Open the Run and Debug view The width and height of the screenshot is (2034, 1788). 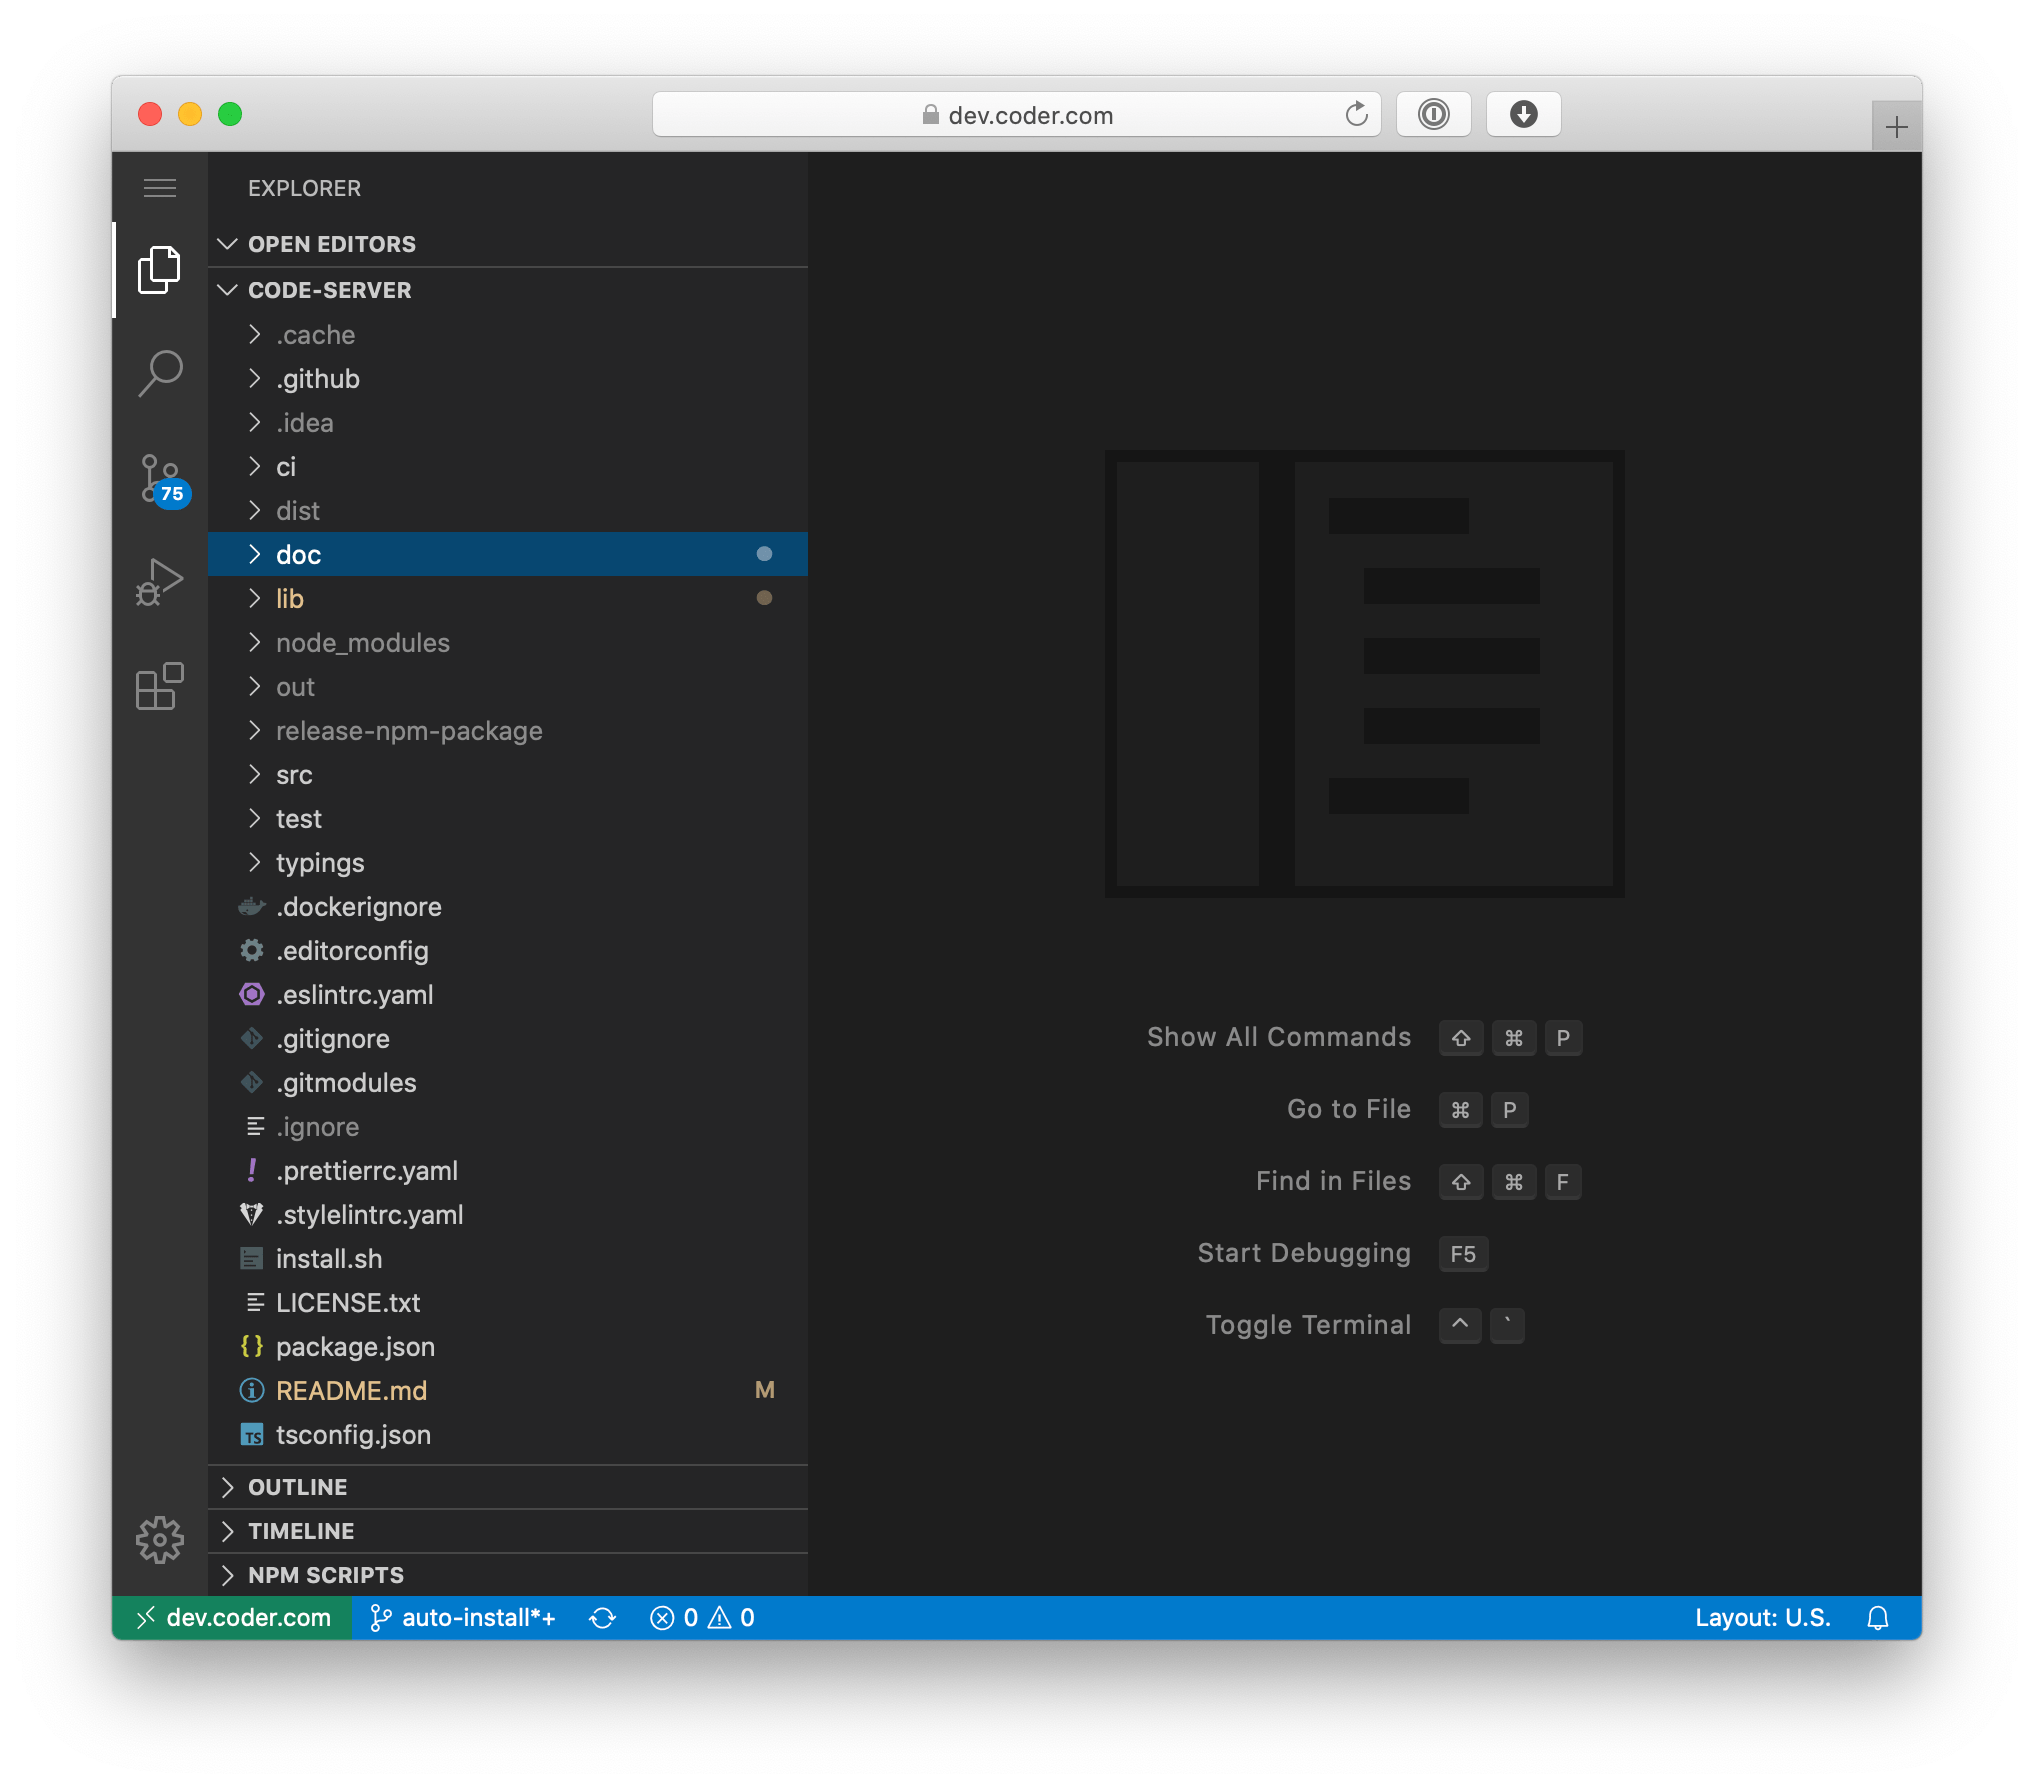tap(160, 580)
